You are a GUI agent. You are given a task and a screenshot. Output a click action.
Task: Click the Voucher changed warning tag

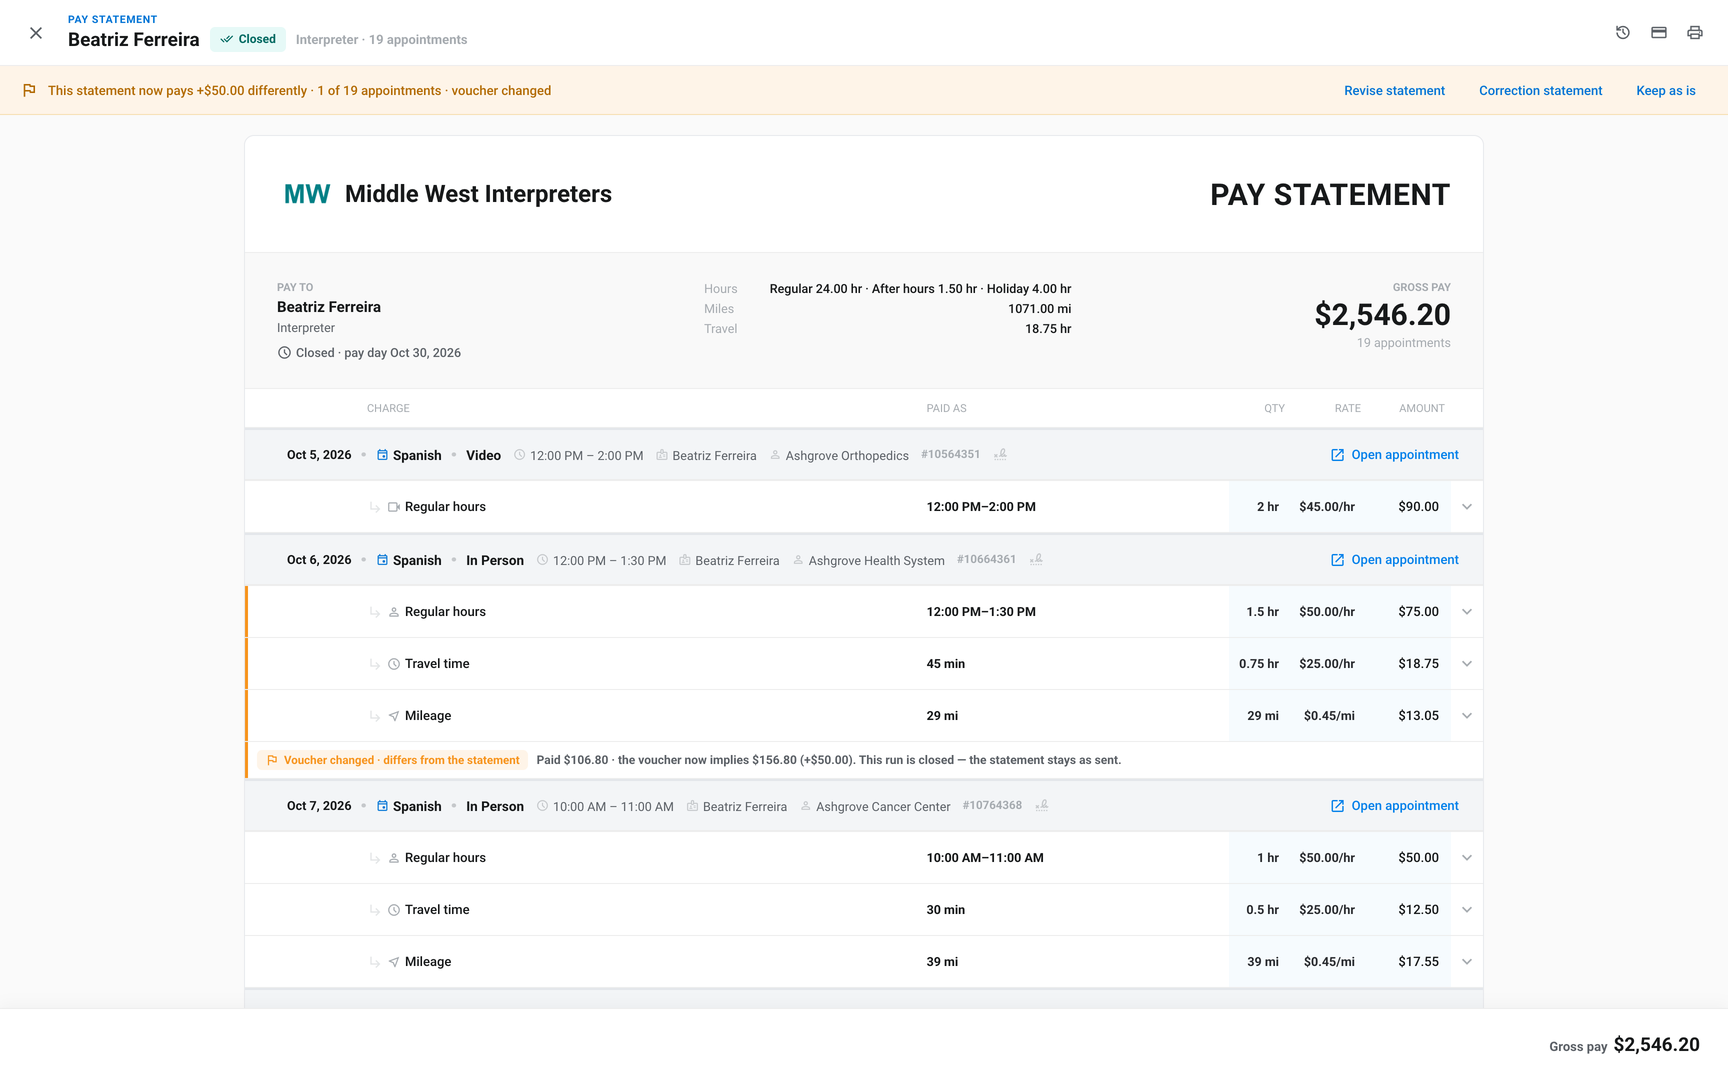point(393,760)
